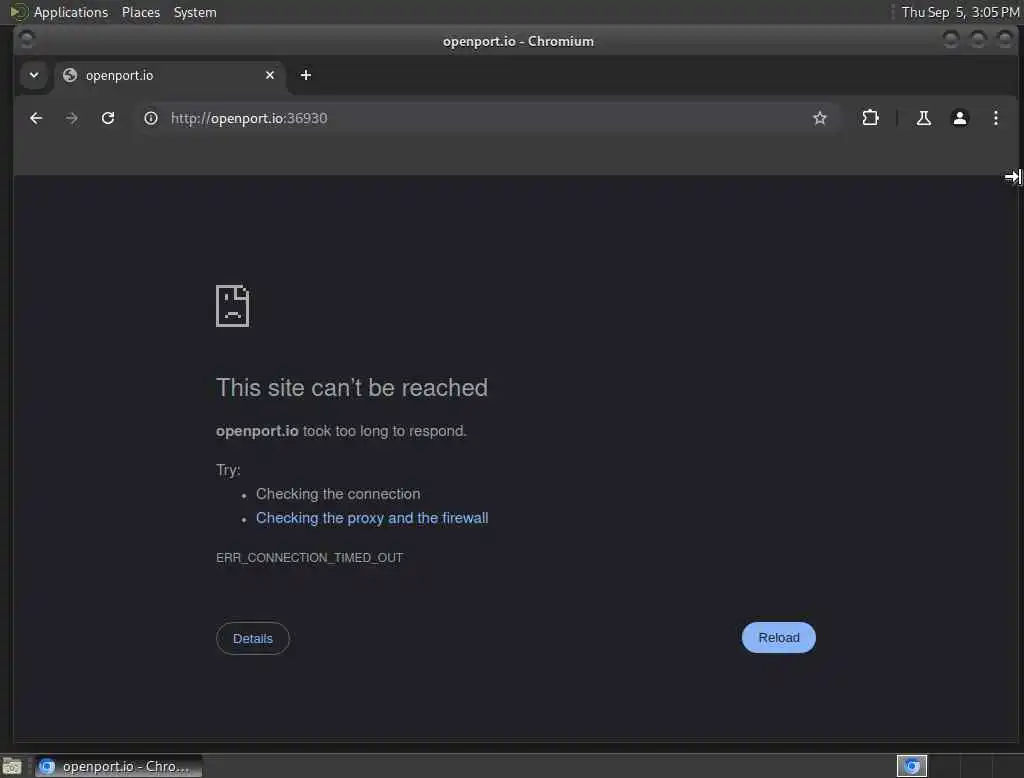This screenshot has width=1024, height=778.
Task: Open the profile avatar menu
Action: pos(959,118)
